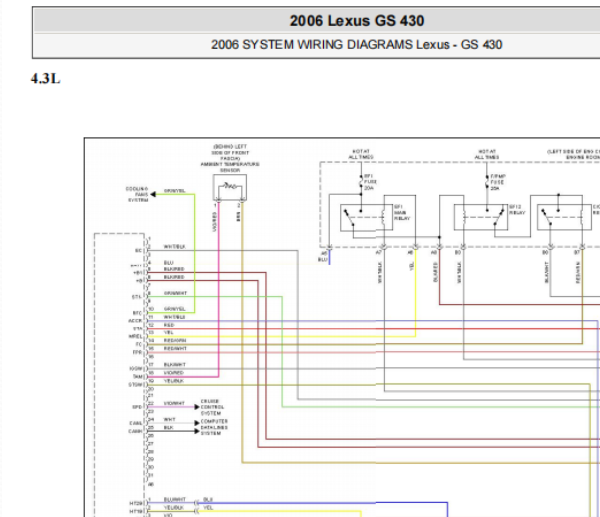Click the EFI Main Relay box
This screenshot has width=600, height=517.
[x=366, y=217]
